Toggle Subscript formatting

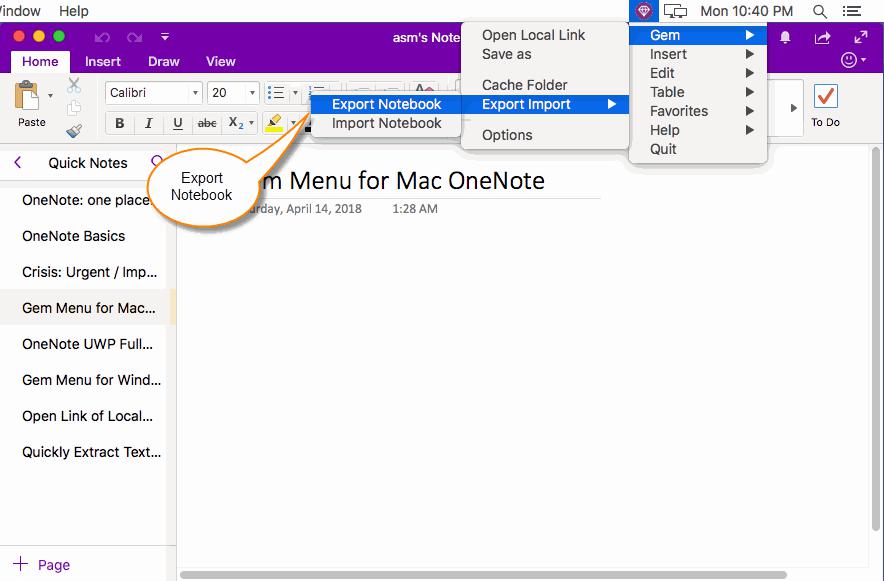point(236,123)
